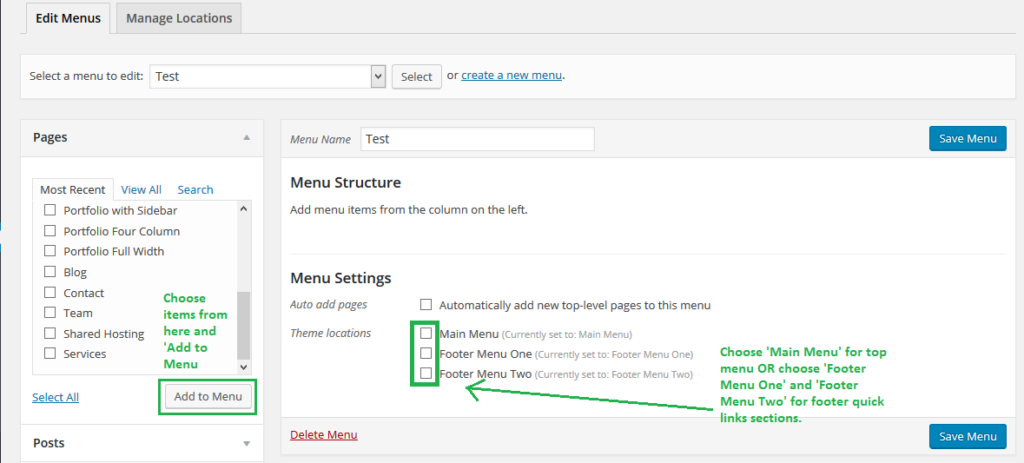
Task: Click into the Menu Name text field
Action: 477,139
